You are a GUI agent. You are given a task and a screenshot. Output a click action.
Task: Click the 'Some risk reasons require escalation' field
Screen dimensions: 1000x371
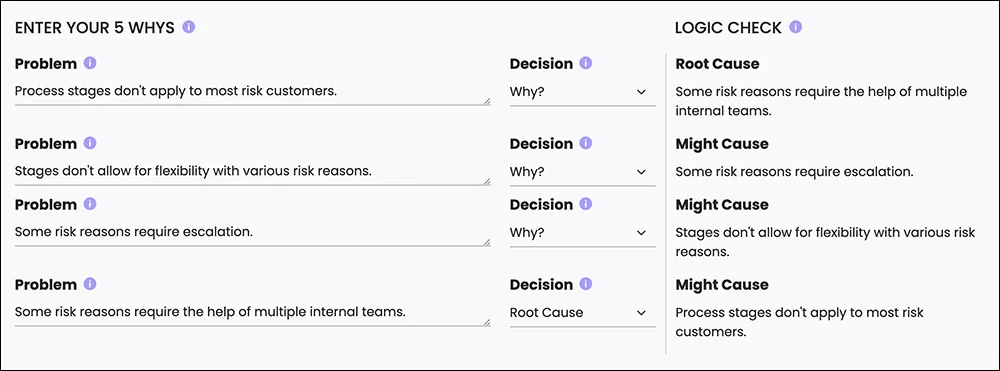tap(253, 233)
